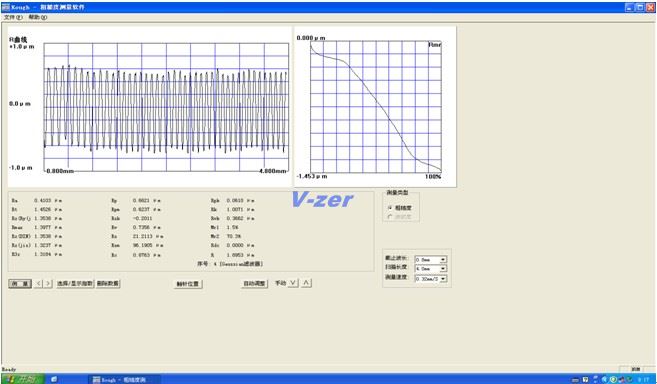The height and width of the screenshot is (384, 657).
Task: Click the 触针位置 button
Action: point(188,284)
